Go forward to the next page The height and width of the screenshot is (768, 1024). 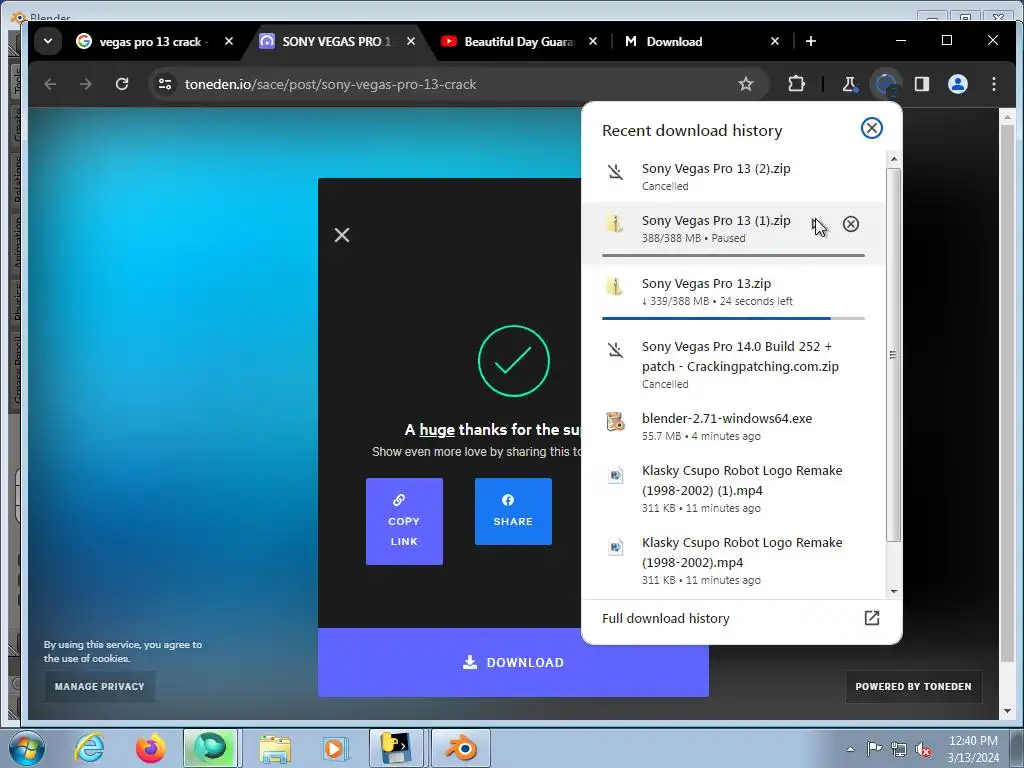click(86, 84)
